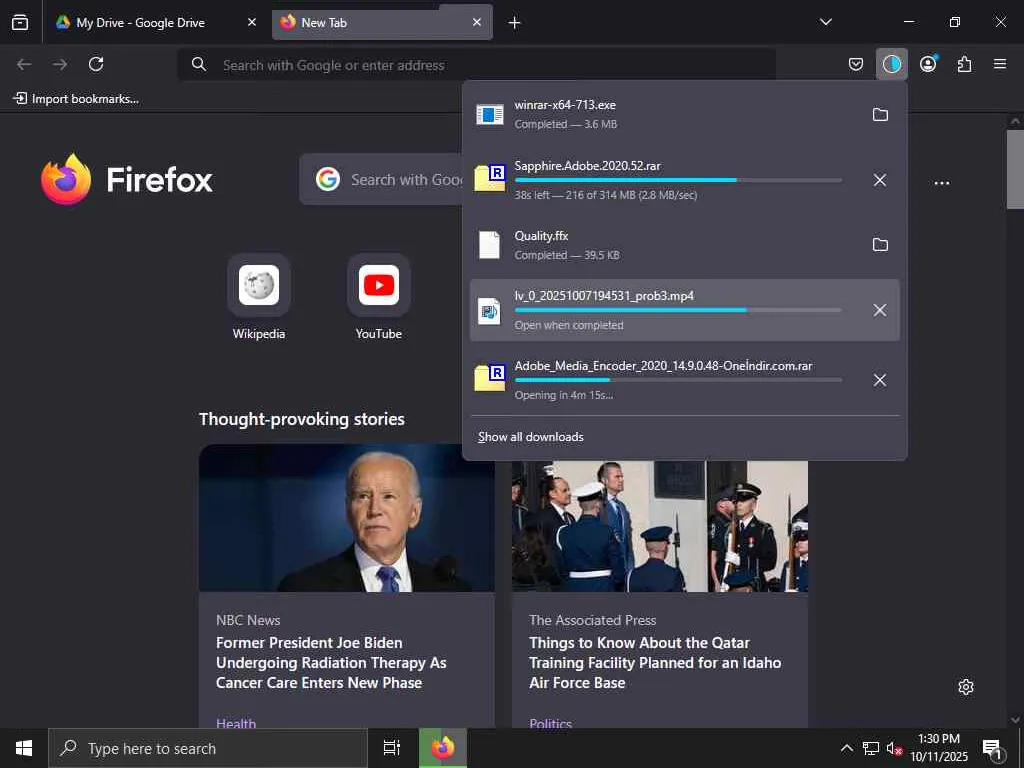Open the network tray icon
Viewport: 1024px width, 768px height.
pos(871,748)
